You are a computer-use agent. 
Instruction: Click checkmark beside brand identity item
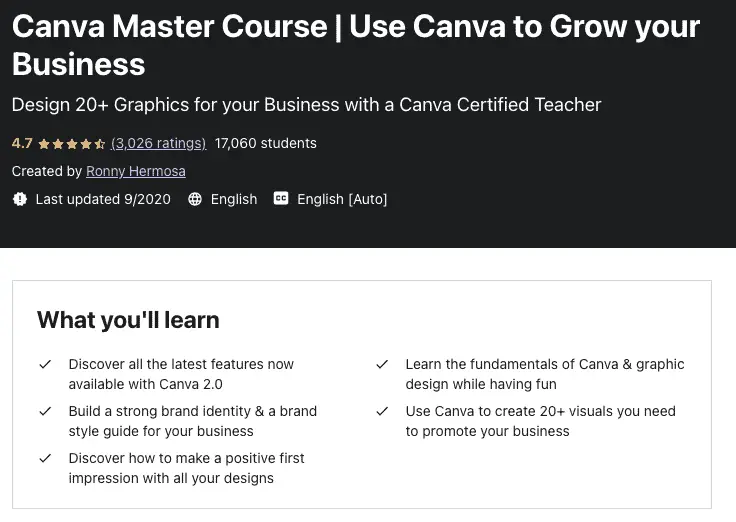tap(45, 411)
